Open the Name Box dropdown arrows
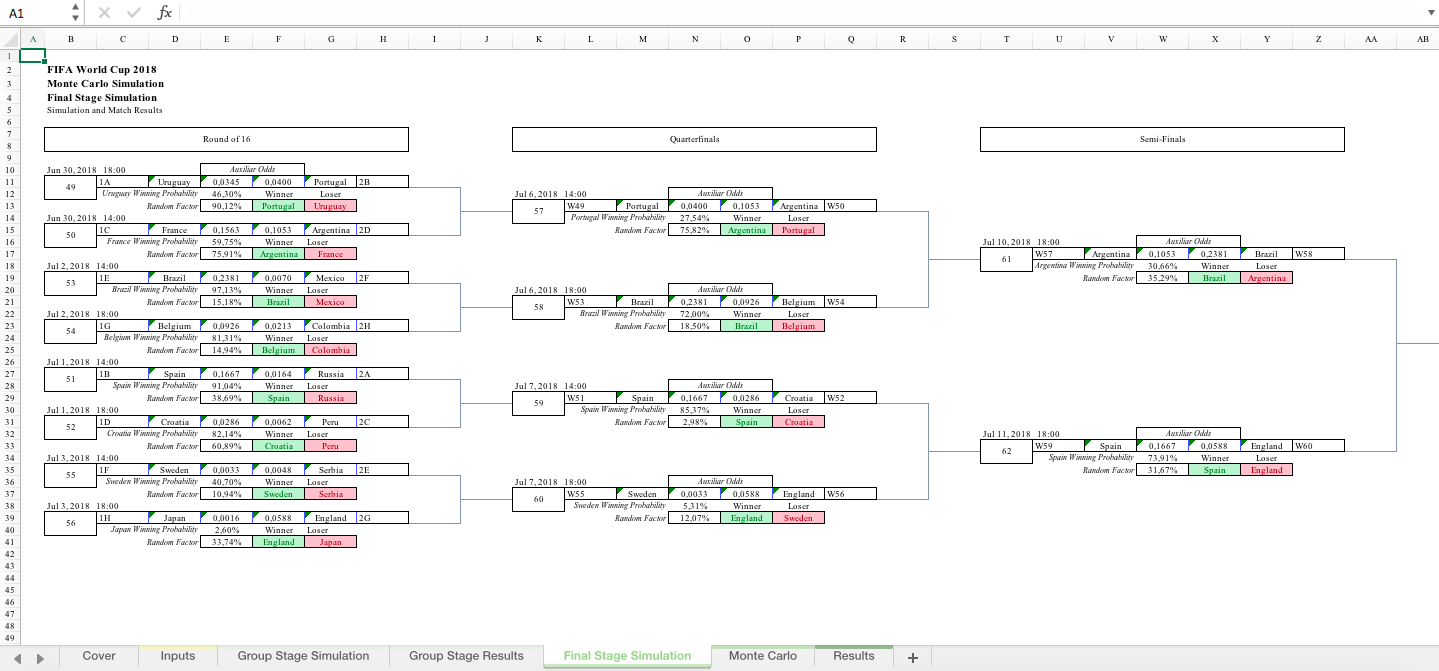The width and height of the screenshot is (1439, 671). 76,13
